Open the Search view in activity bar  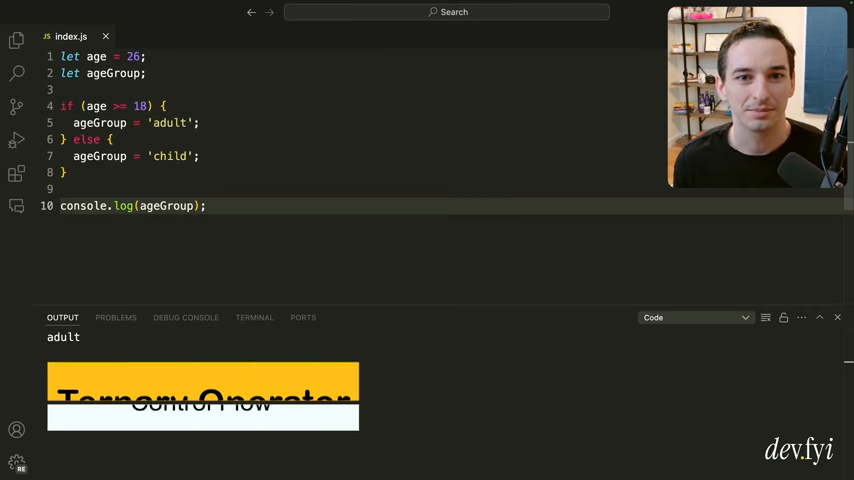click(16, 73)
